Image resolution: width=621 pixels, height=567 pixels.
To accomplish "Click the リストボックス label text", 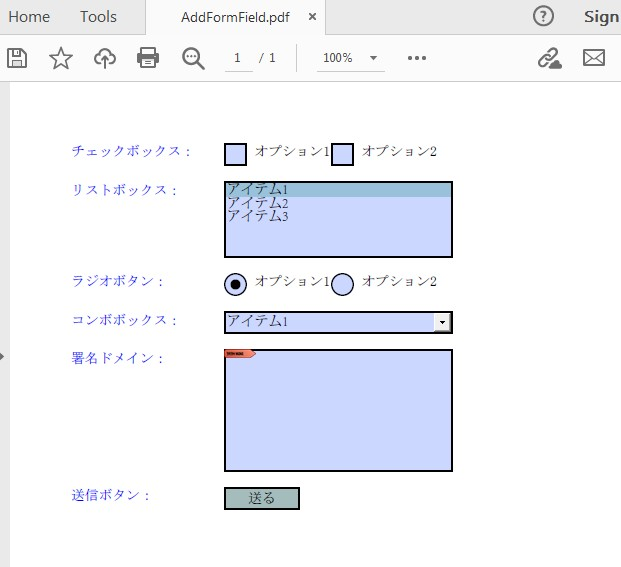I will (124, 190).
